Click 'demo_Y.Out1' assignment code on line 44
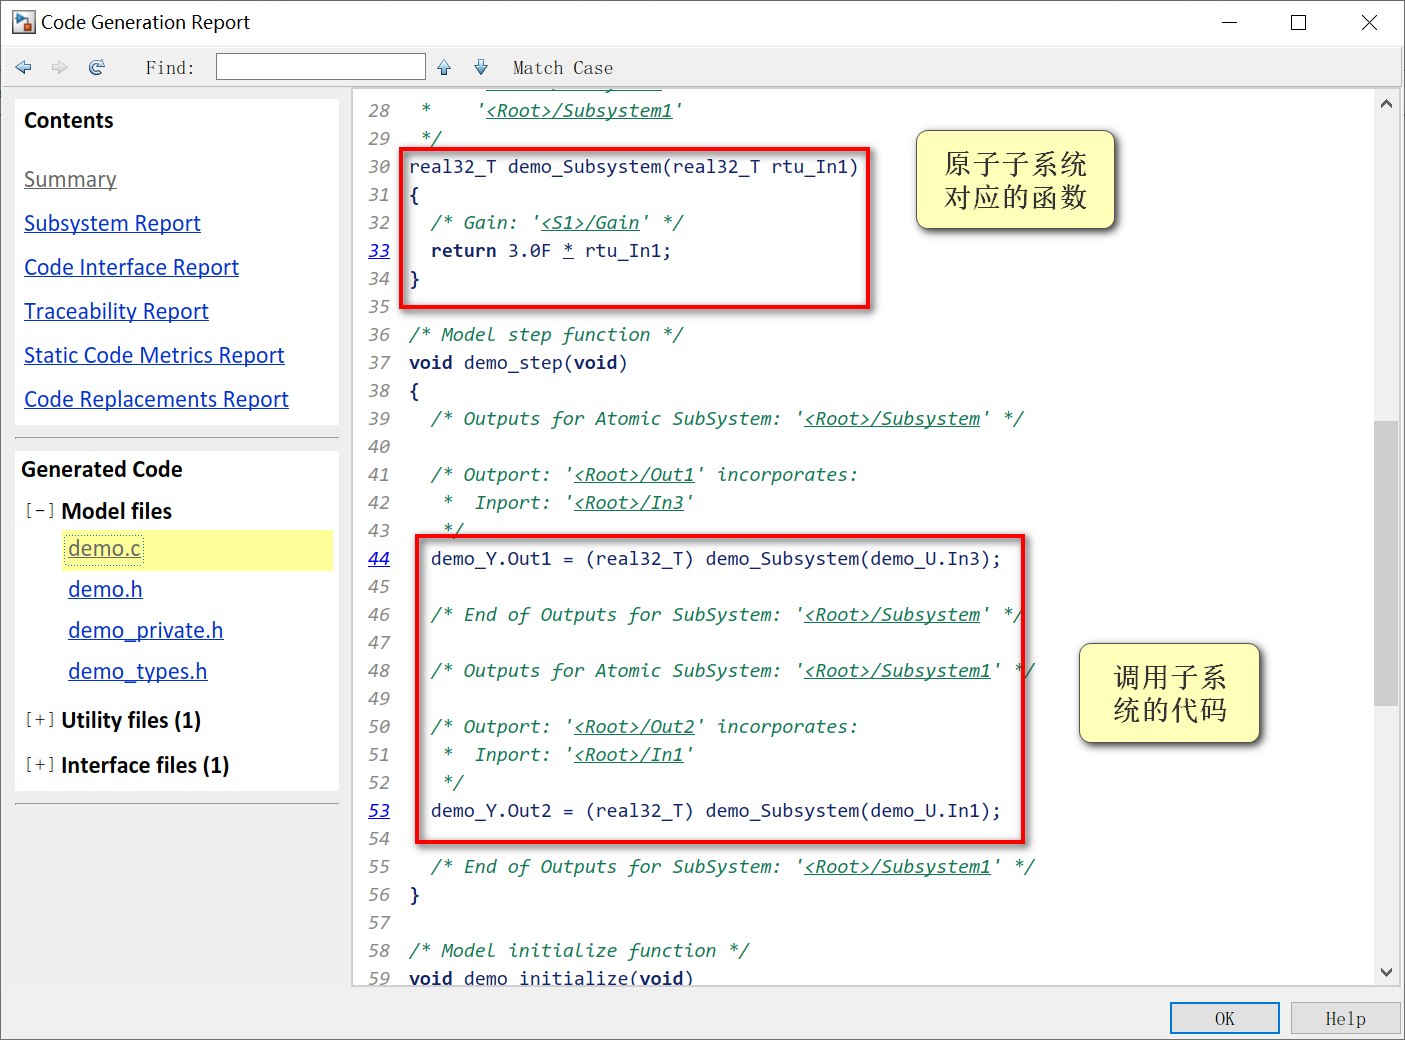This screenshot has height=1040, width=1405. [x=716, y=559]
